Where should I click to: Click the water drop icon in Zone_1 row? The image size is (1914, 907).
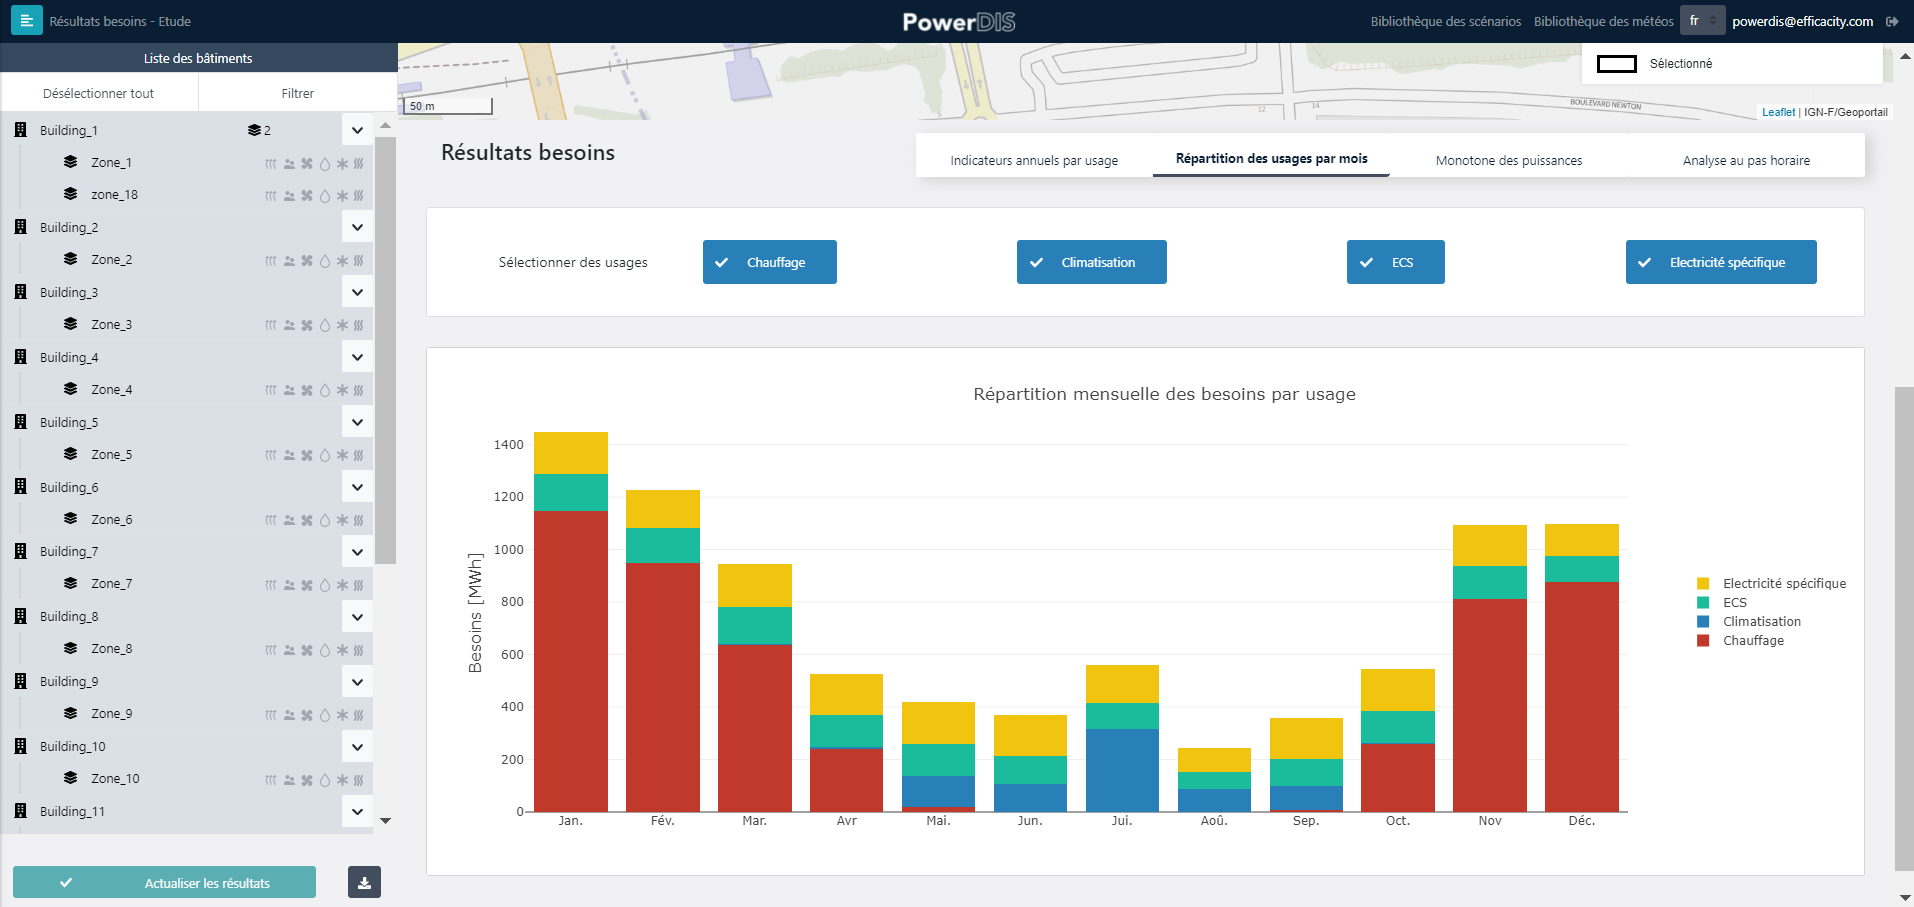(x=324, y=163)
